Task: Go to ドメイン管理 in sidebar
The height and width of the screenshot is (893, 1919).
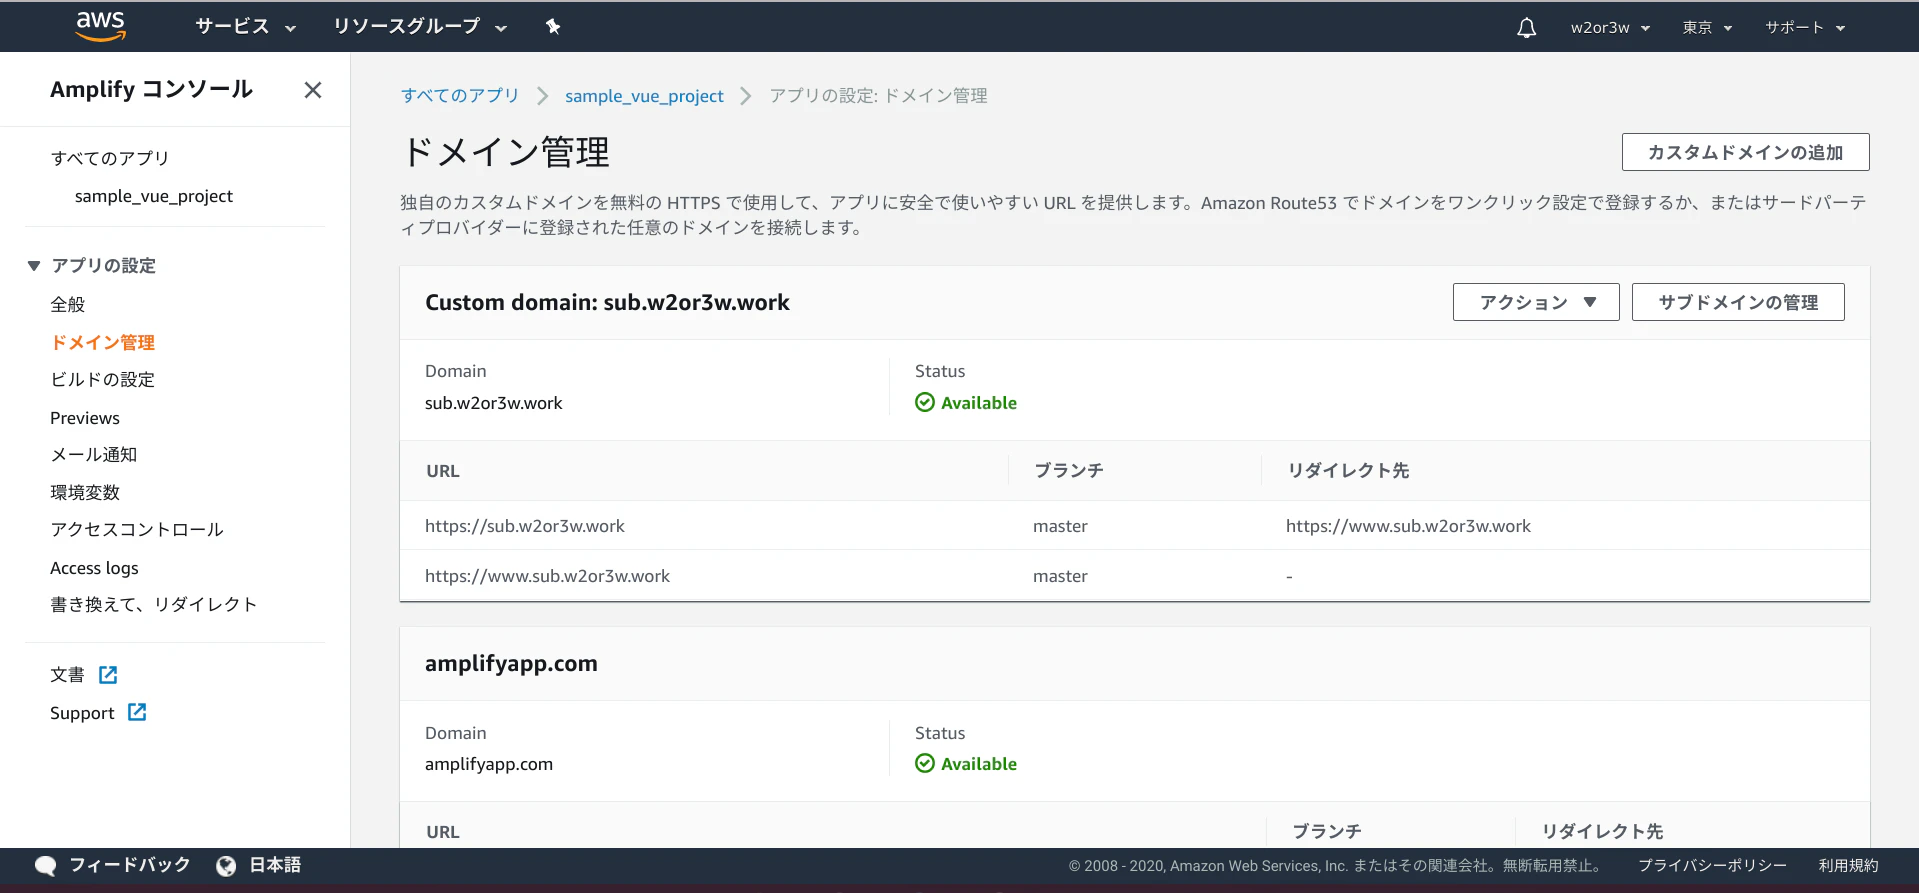Action: point(103,342)
